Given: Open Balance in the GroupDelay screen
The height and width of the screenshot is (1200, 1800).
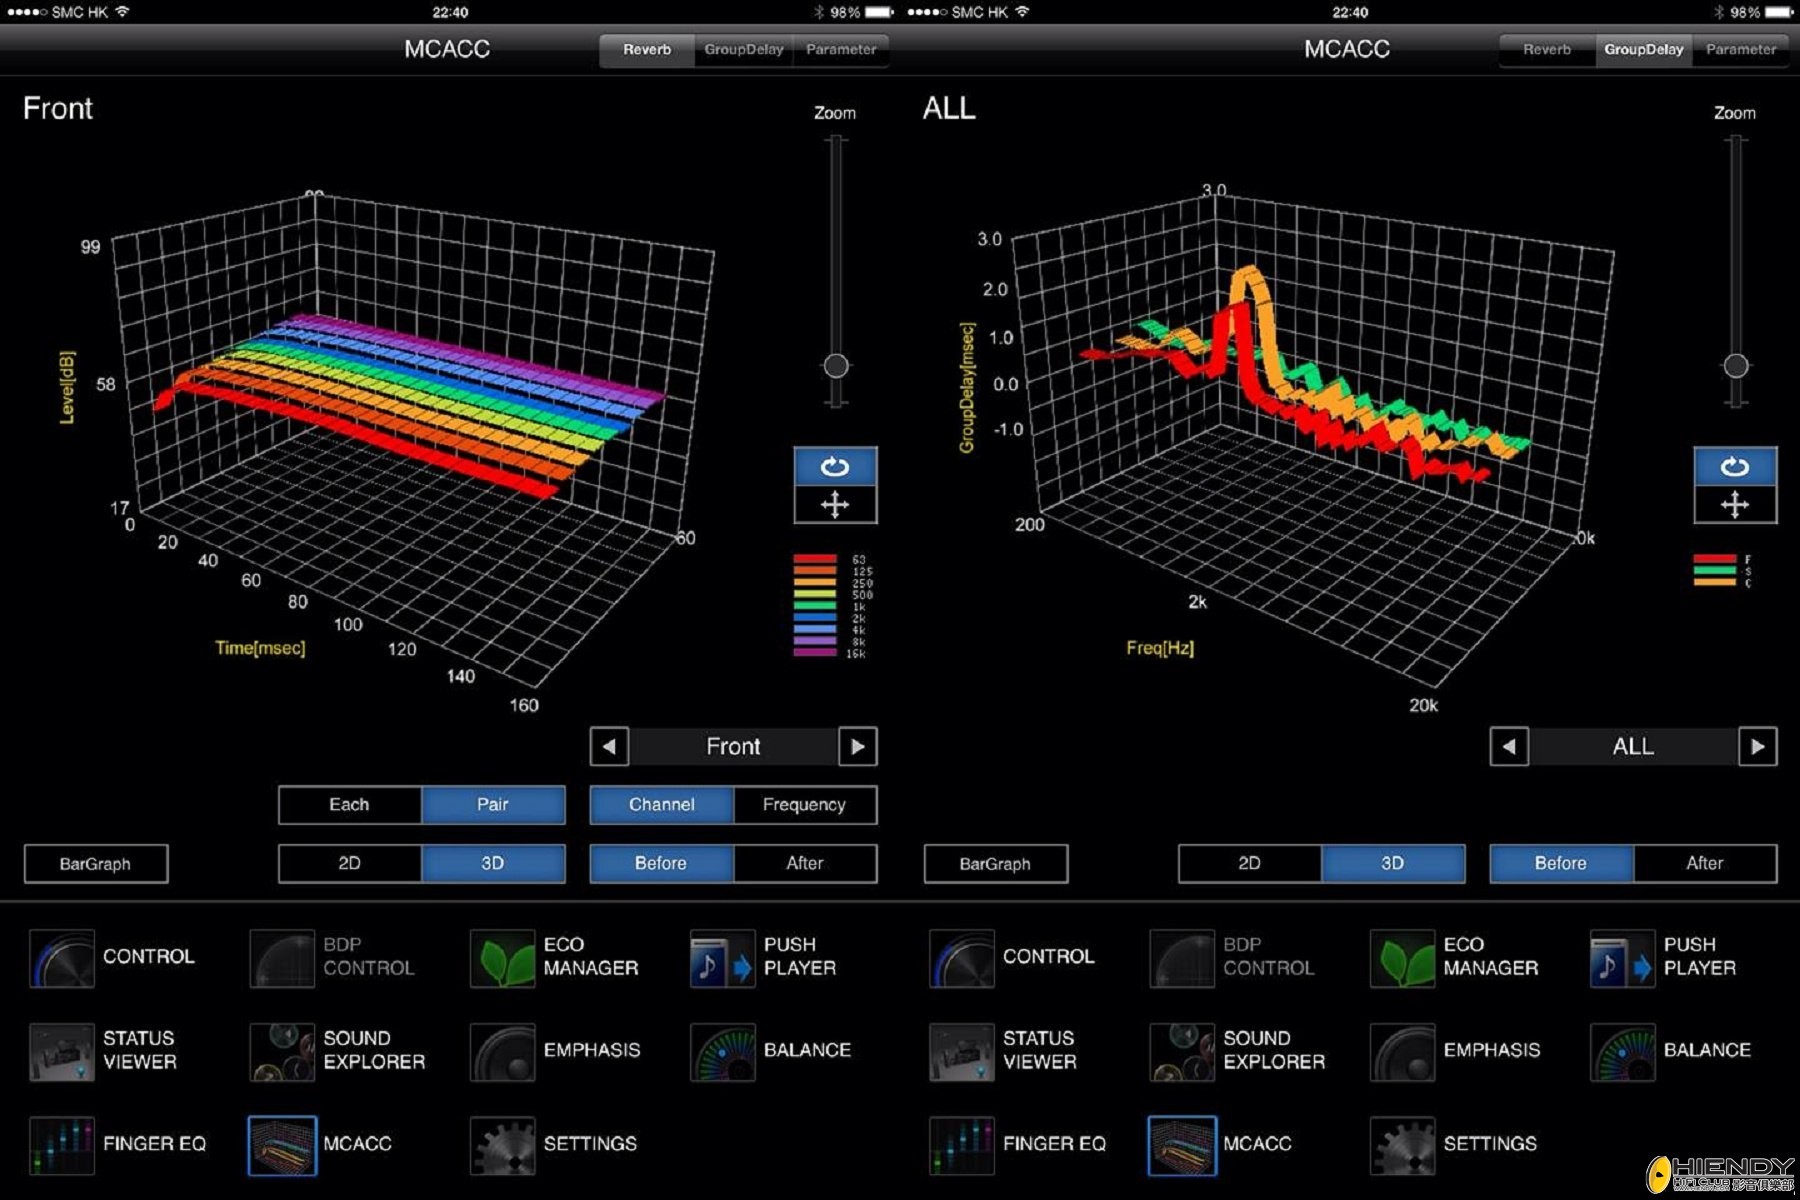Looking at the screenshot, I should point(1672,1051).
